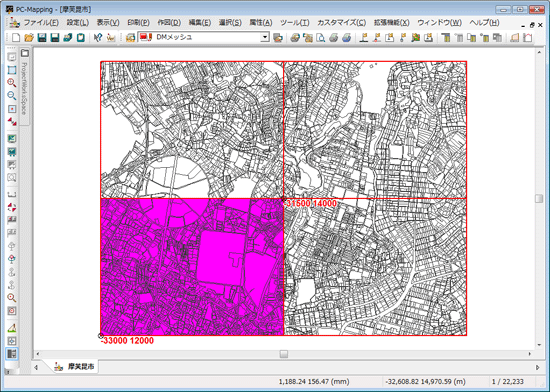The width and height of the screenshot is (550, 392).
Task: Click the upper anchor icon in left toolbar
Action: click(x=12, y=272)
